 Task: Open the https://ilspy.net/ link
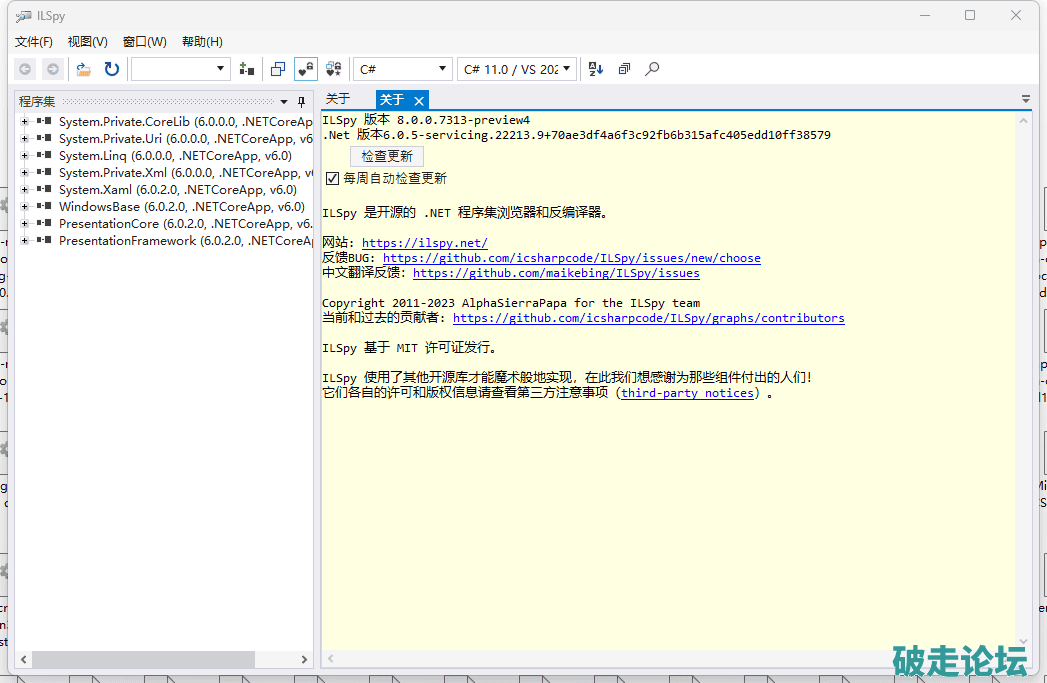[x=424, y=243]
